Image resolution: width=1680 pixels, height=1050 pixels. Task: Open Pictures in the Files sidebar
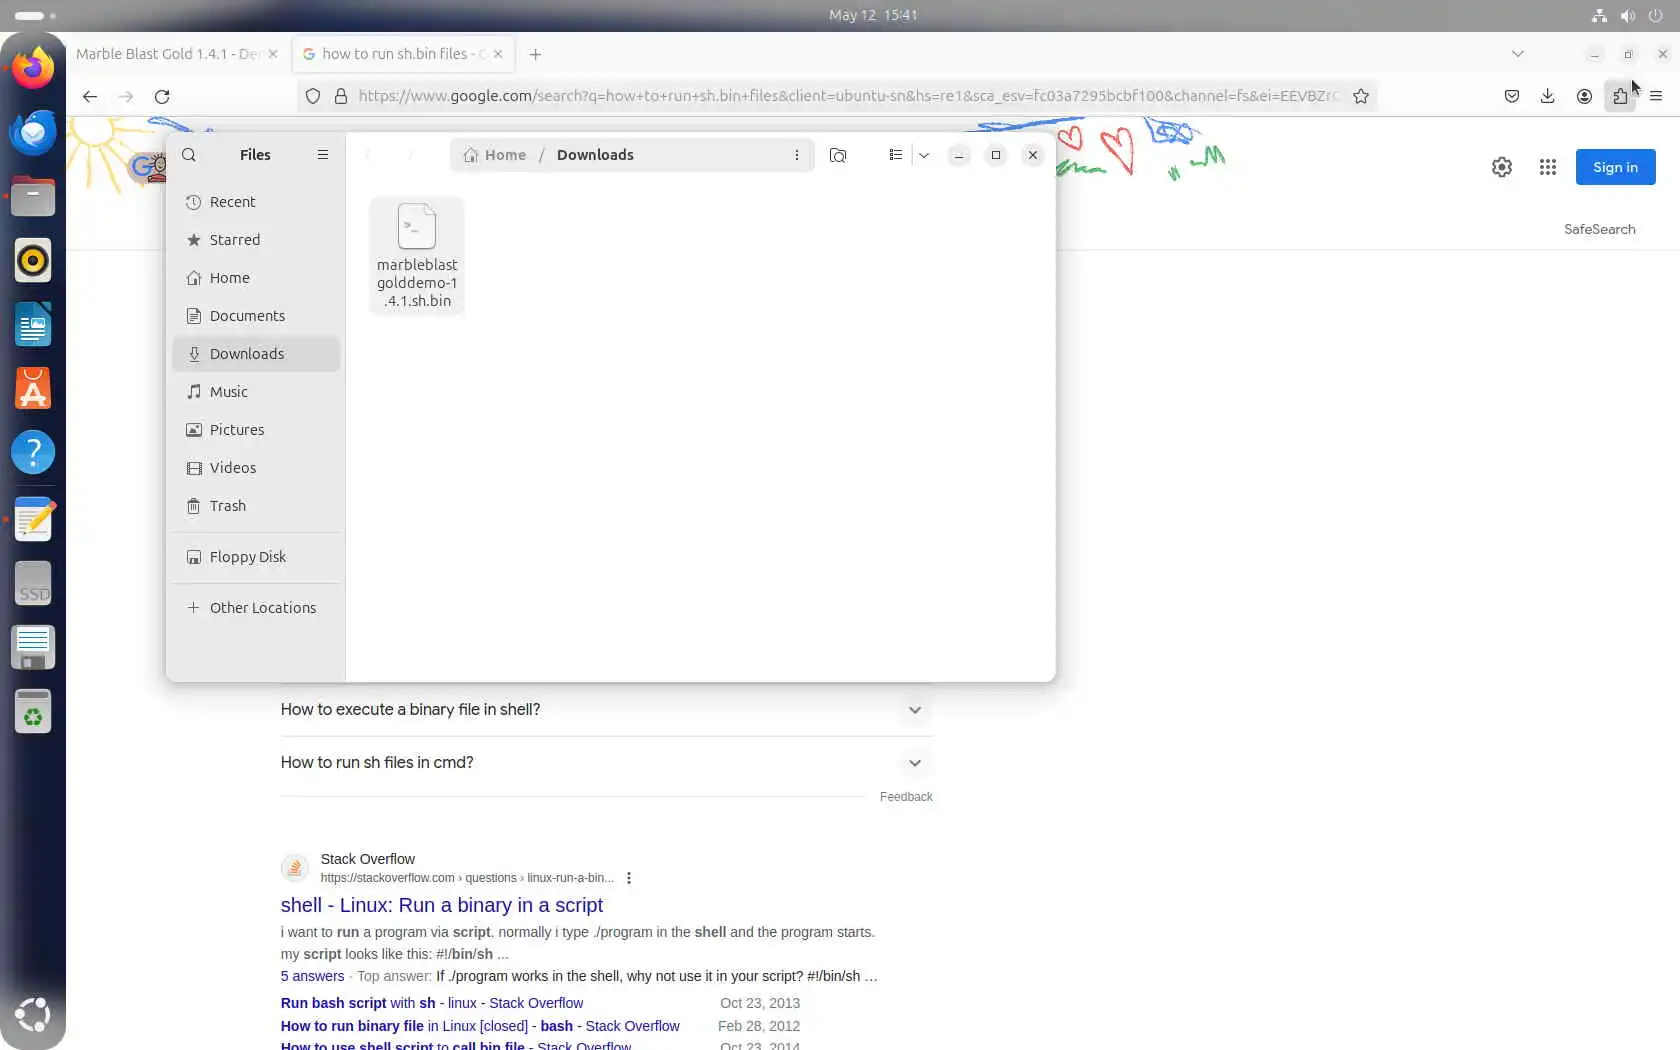(x=257, y=430)
